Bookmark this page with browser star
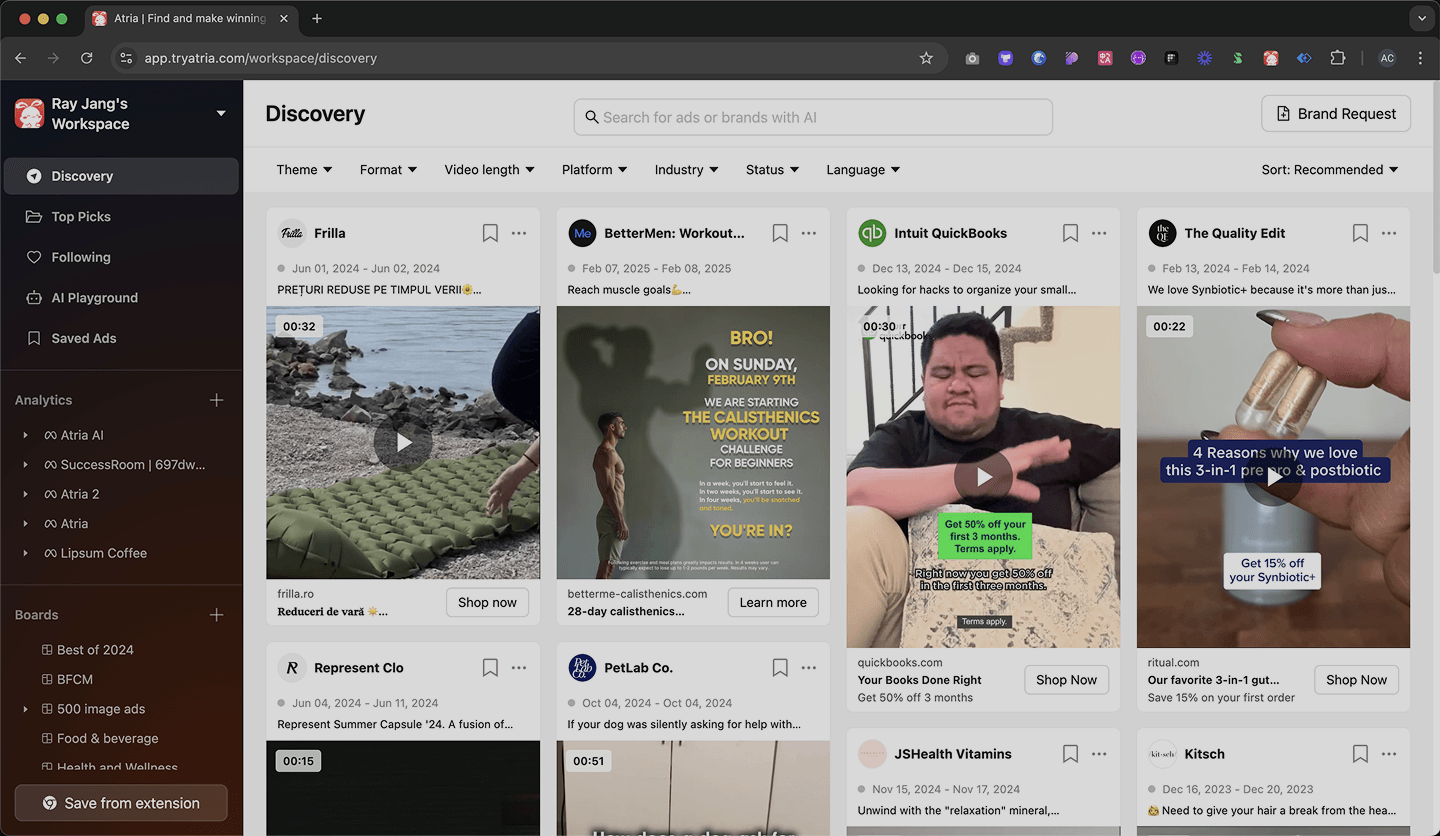The image size is (1440, 836). click(926, 58)
